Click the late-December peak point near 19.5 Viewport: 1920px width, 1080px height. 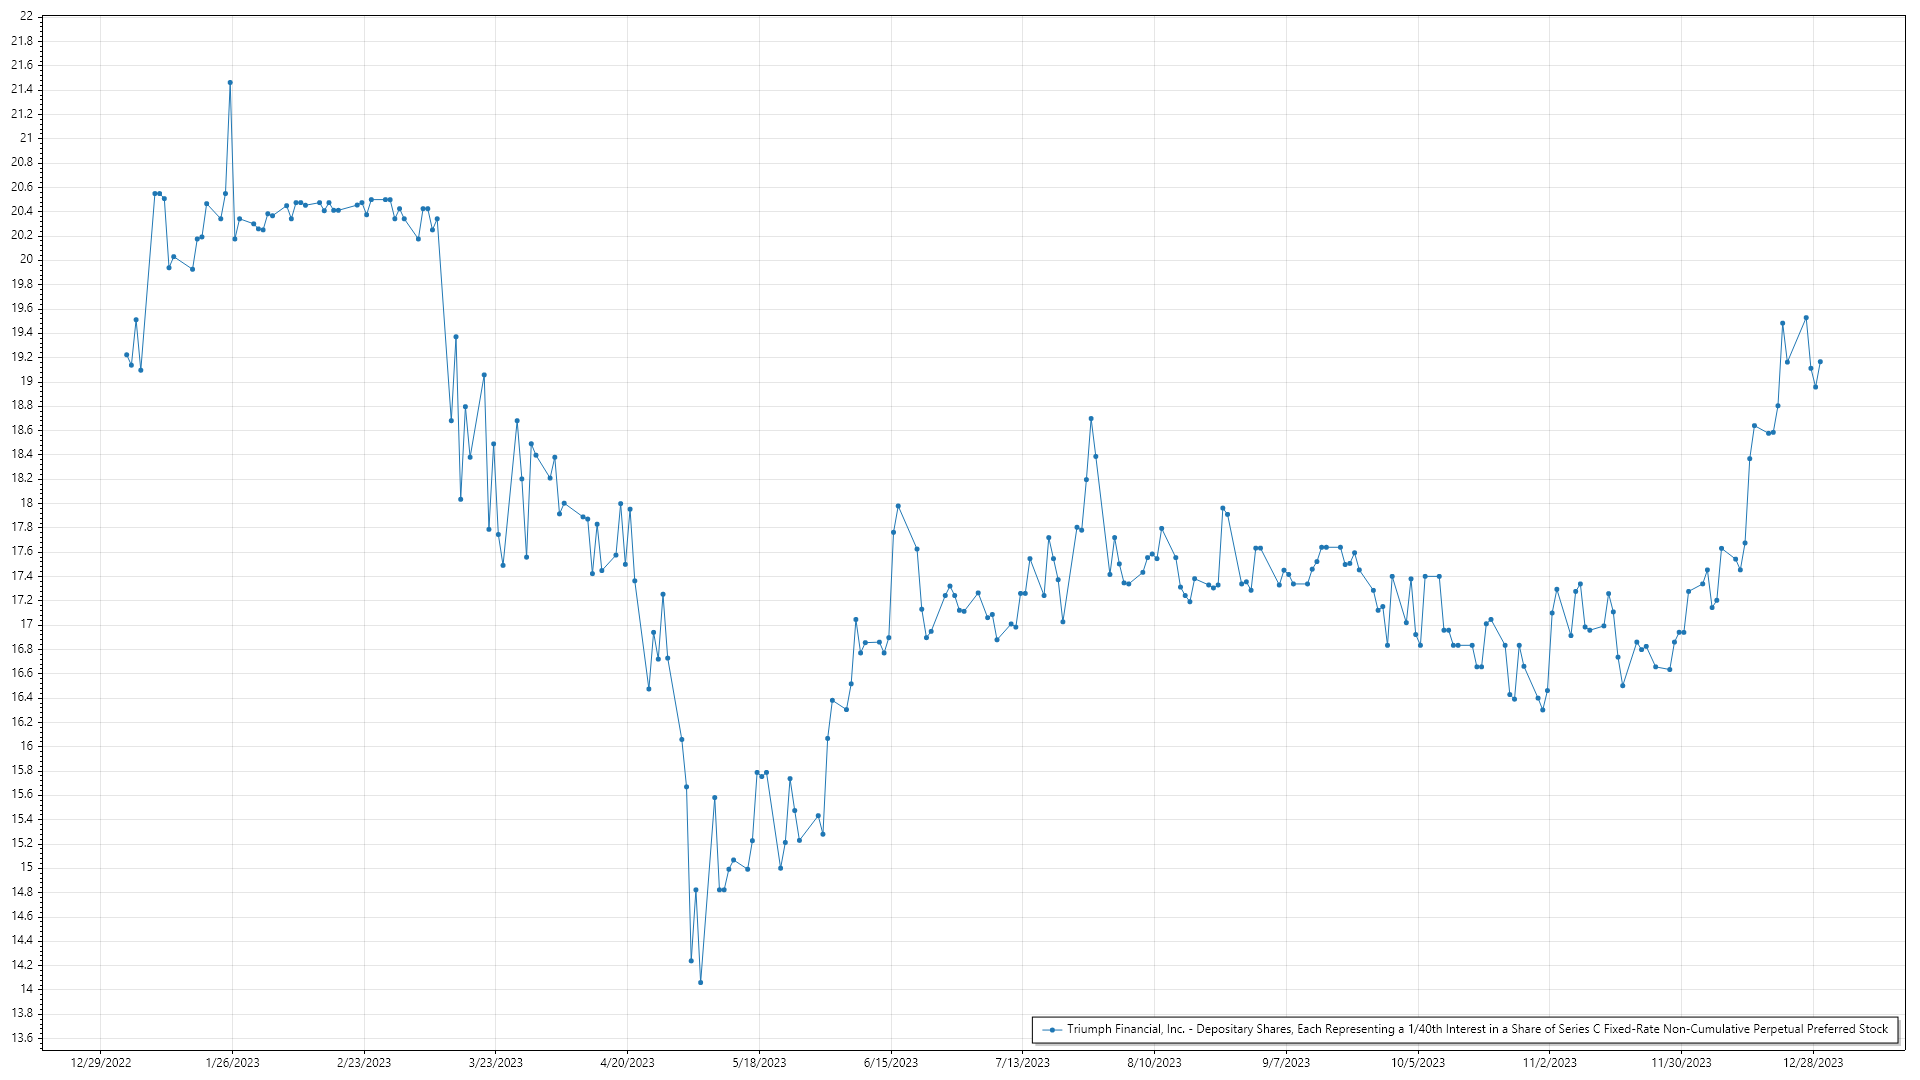tap(1806, 318)
